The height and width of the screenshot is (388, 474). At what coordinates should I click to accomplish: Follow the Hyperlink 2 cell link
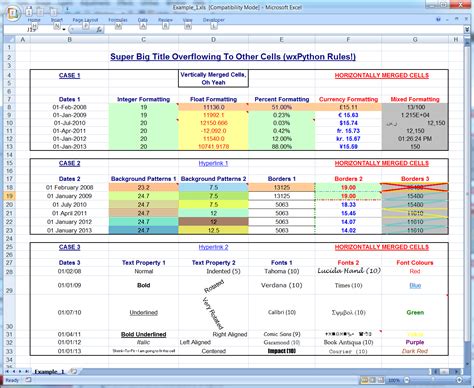coord(213,247)
